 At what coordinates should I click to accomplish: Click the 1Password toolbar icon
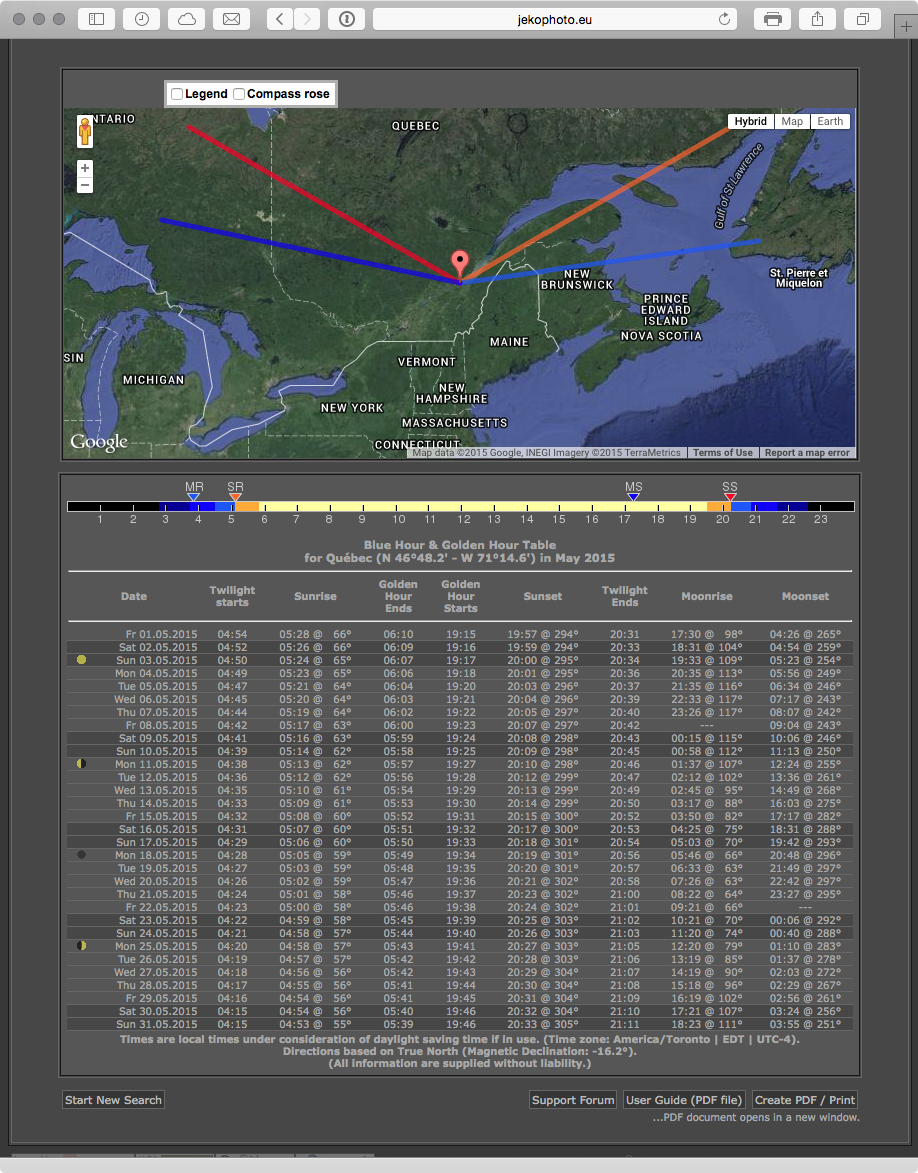click(346, 19)
